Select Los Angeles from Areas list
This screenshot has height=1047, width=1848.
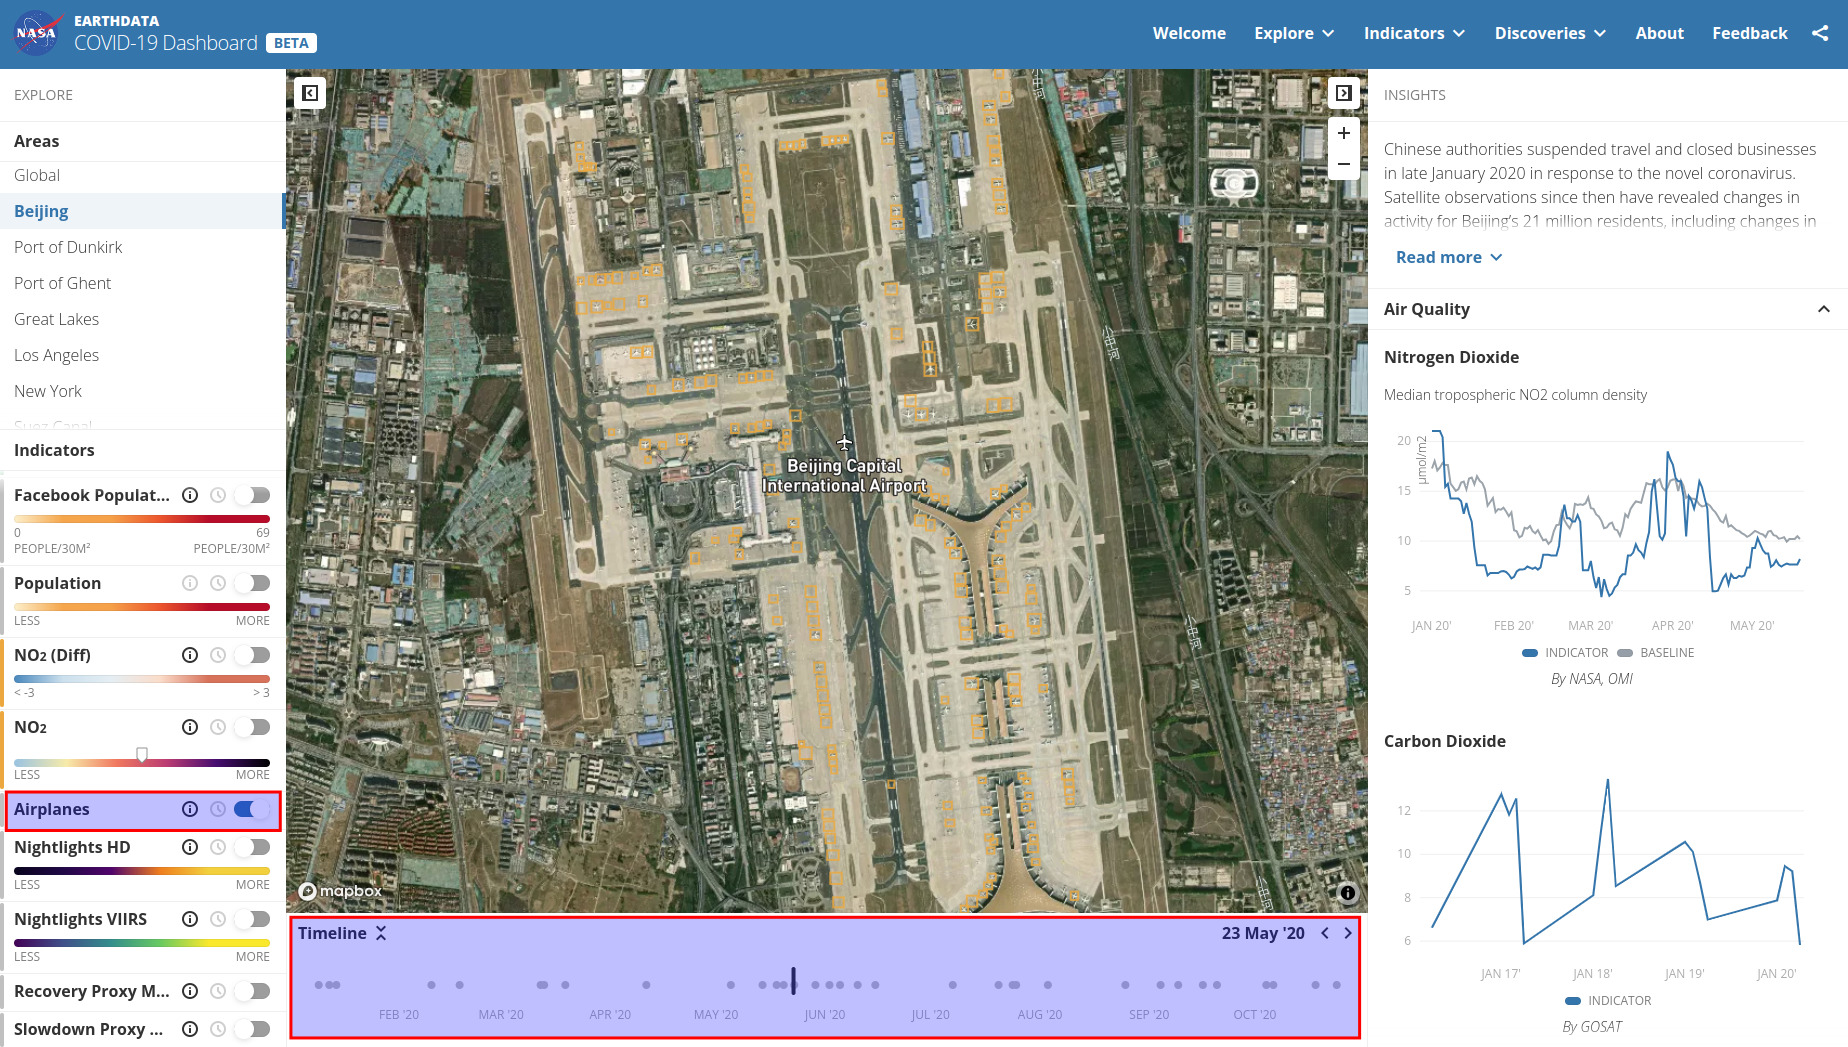pyautogui.click(x=57, y=355)
